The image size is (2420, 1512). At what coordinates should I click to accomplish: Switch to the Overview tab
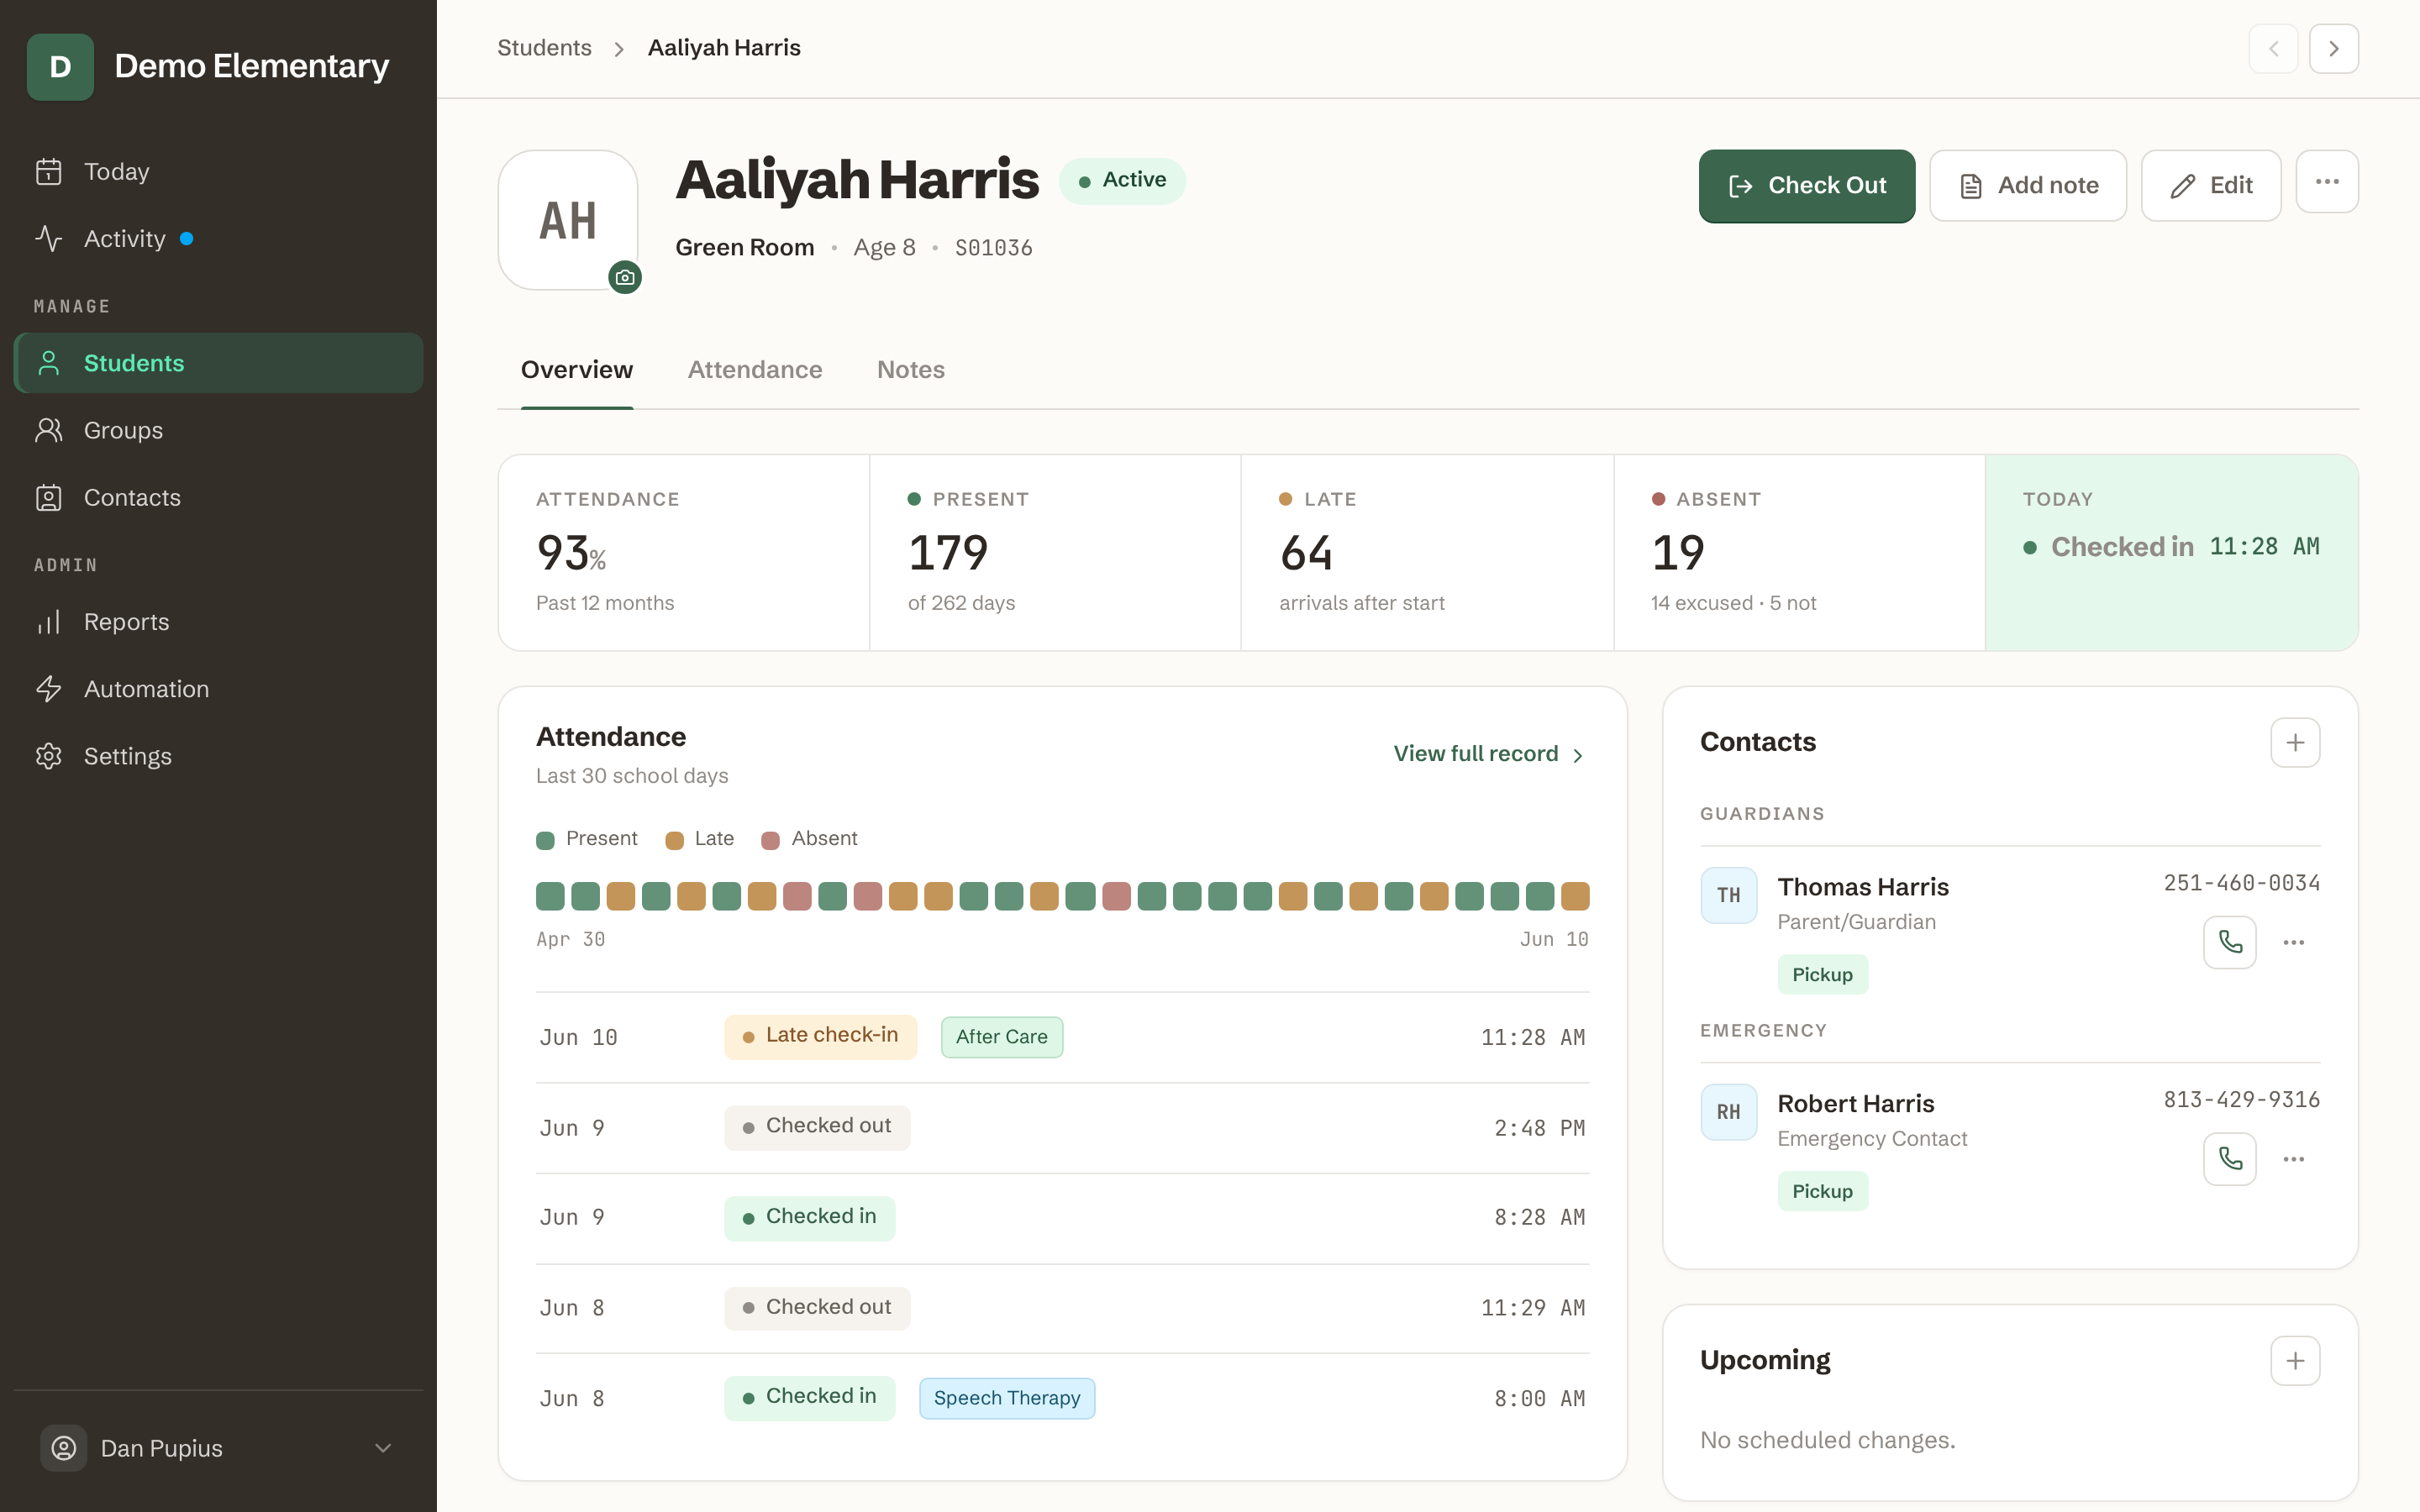(577, 370)
